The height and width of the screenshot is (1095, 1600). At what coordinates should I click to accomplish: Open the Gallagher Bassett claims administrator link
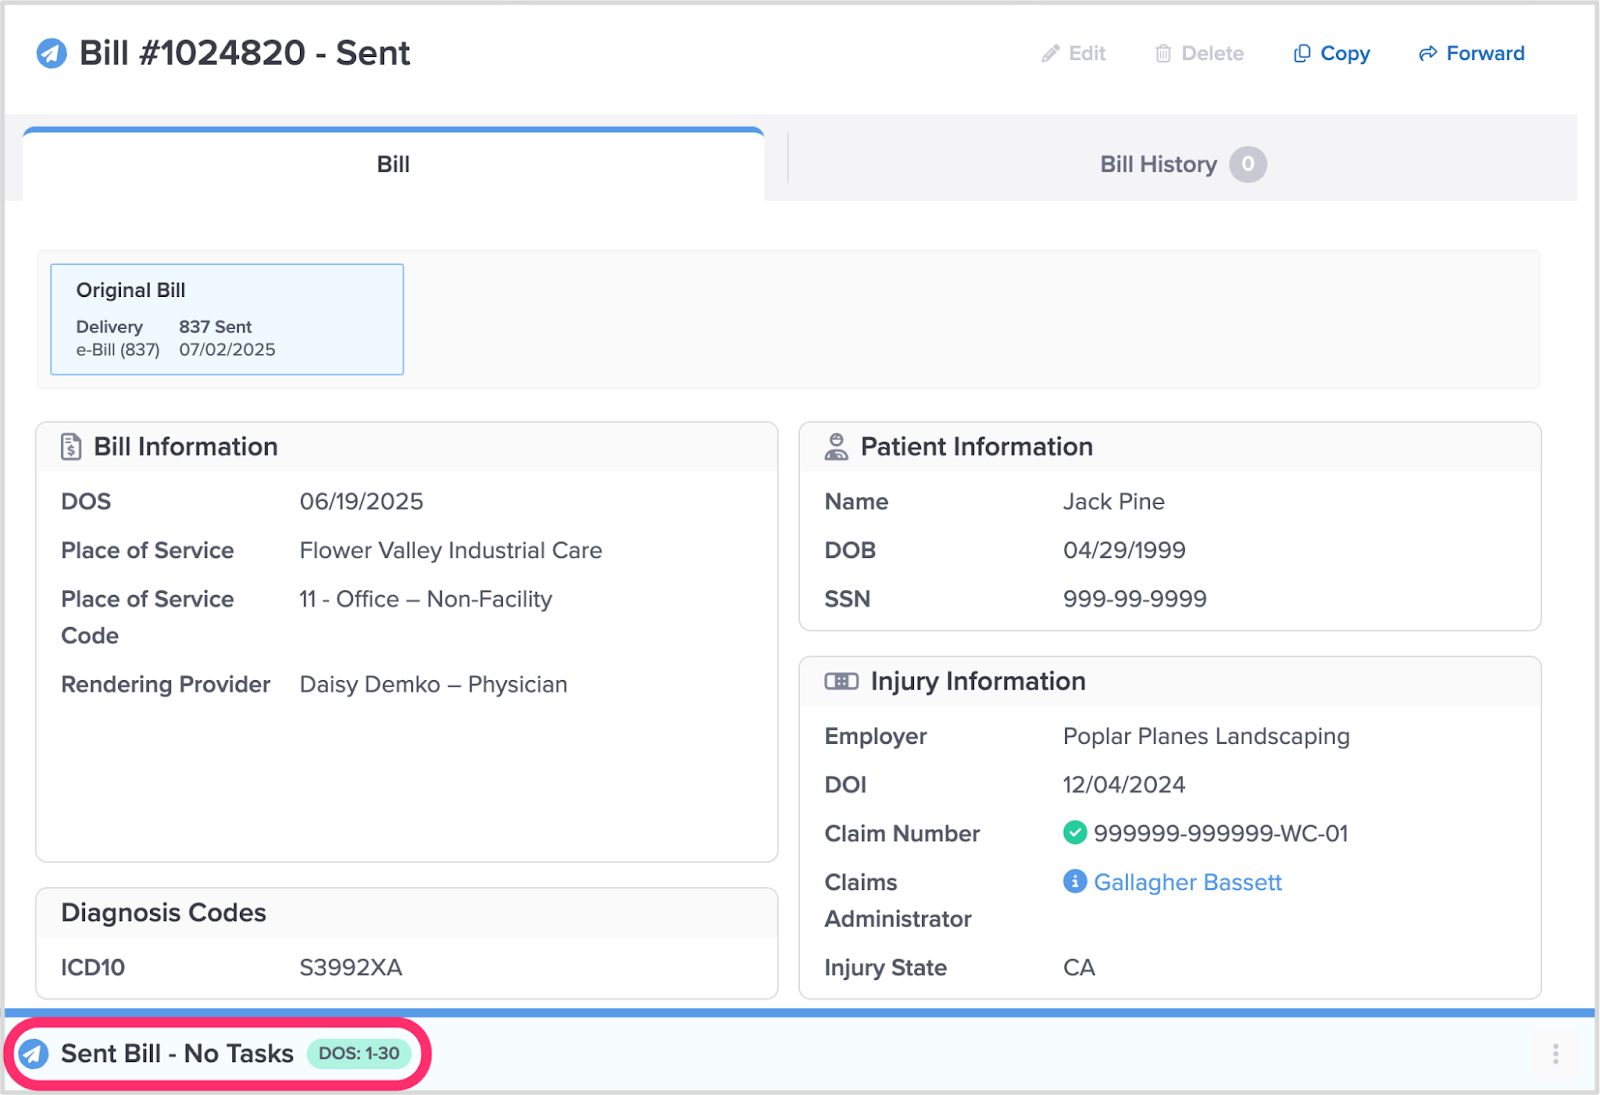point(1187,882)
